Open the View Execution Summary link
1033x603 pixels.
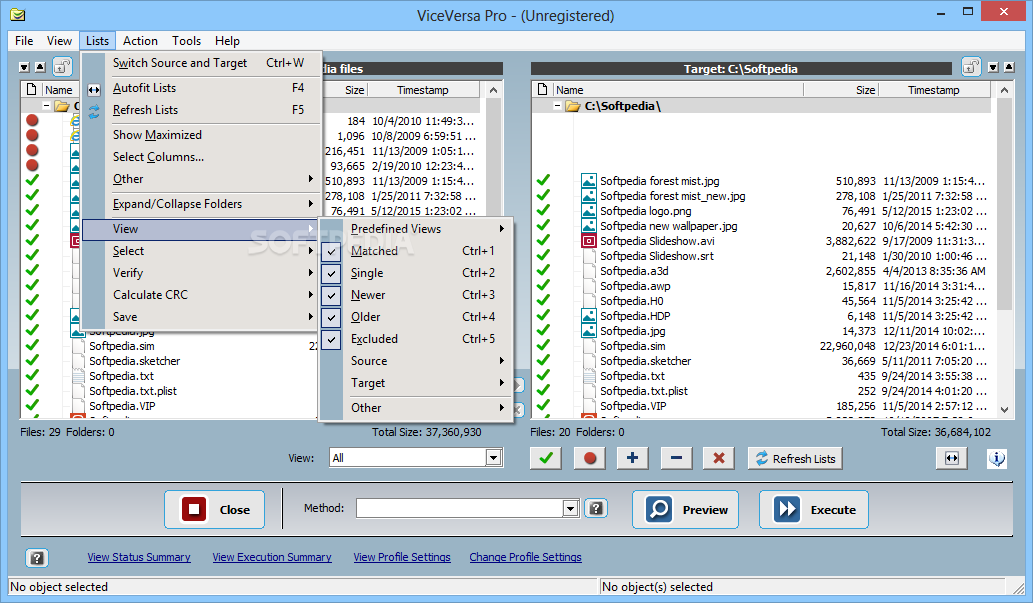tap(271, 558)
